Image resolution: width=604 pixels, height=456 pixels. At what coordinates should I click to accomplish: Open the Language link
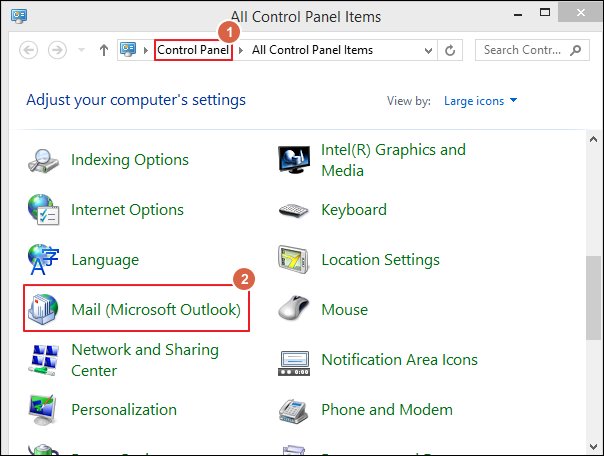point(105,260)
